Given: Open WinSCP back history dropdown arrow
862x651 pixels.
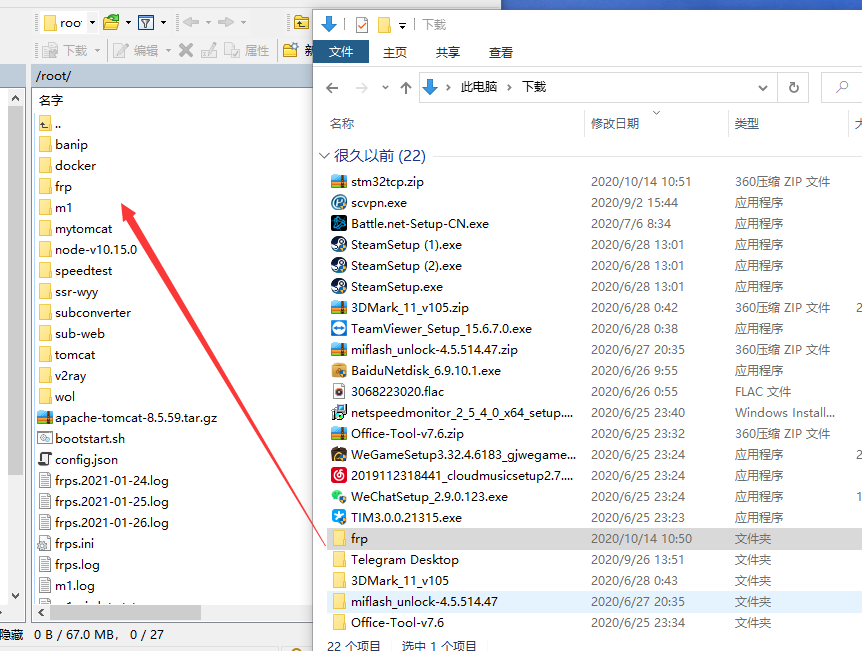Looking at the screenshot, I should [208, 23].
